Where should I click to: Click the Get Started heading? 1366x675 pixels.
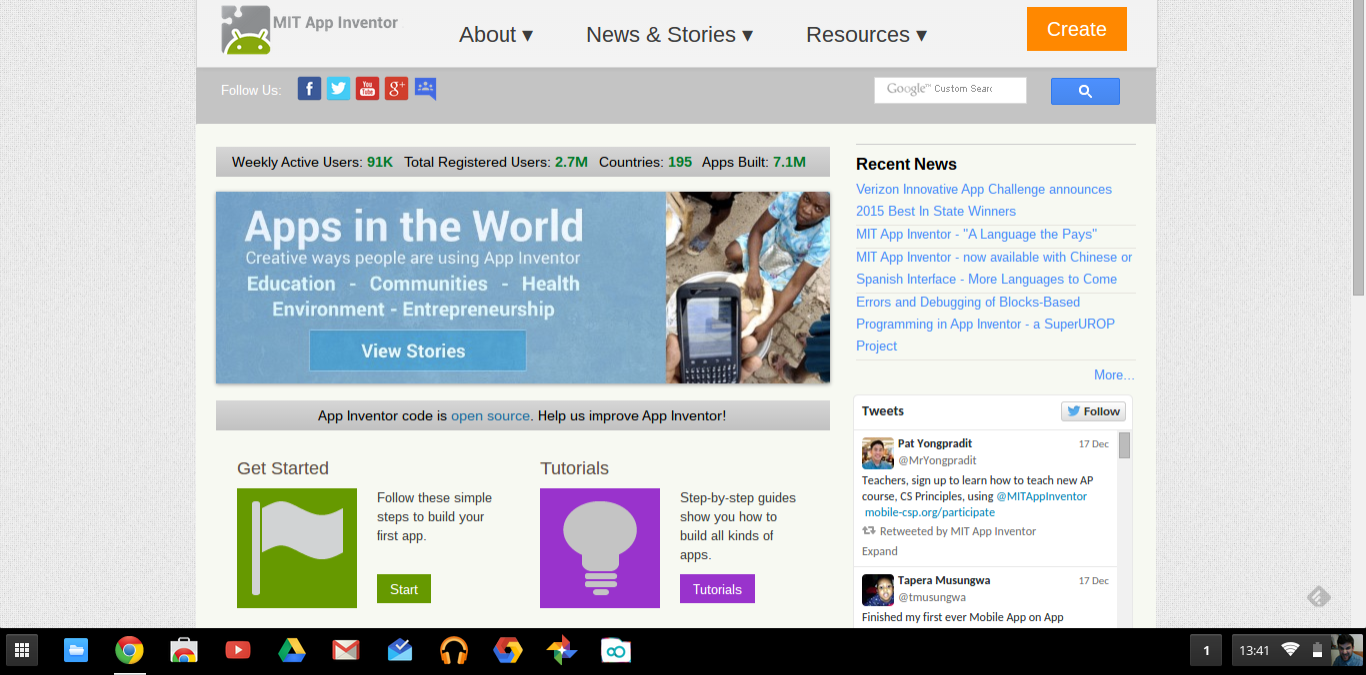coord(283,468)
